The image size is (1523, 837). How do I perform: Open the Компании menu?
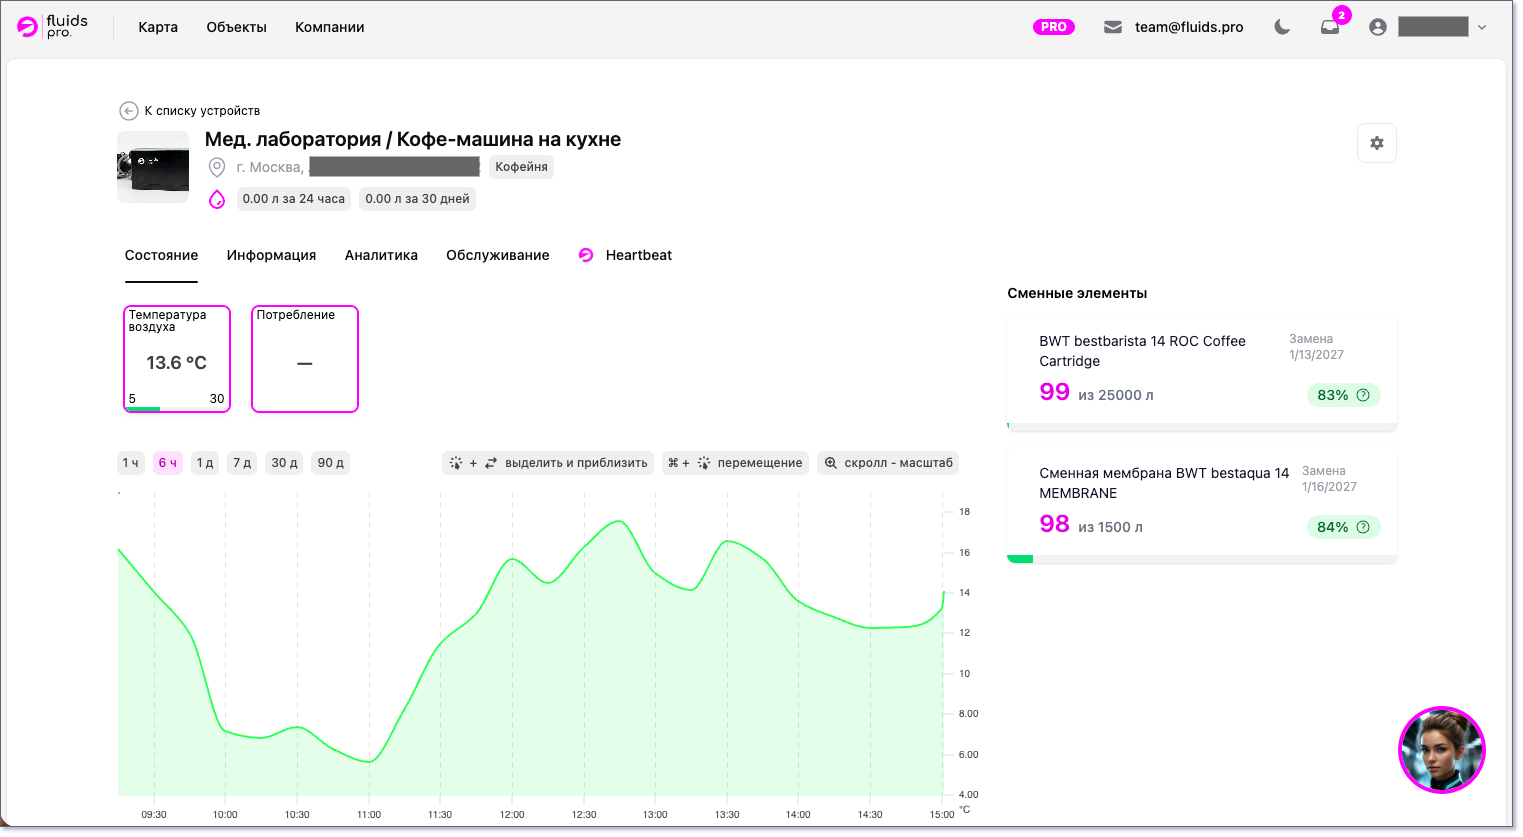[329, 27]
